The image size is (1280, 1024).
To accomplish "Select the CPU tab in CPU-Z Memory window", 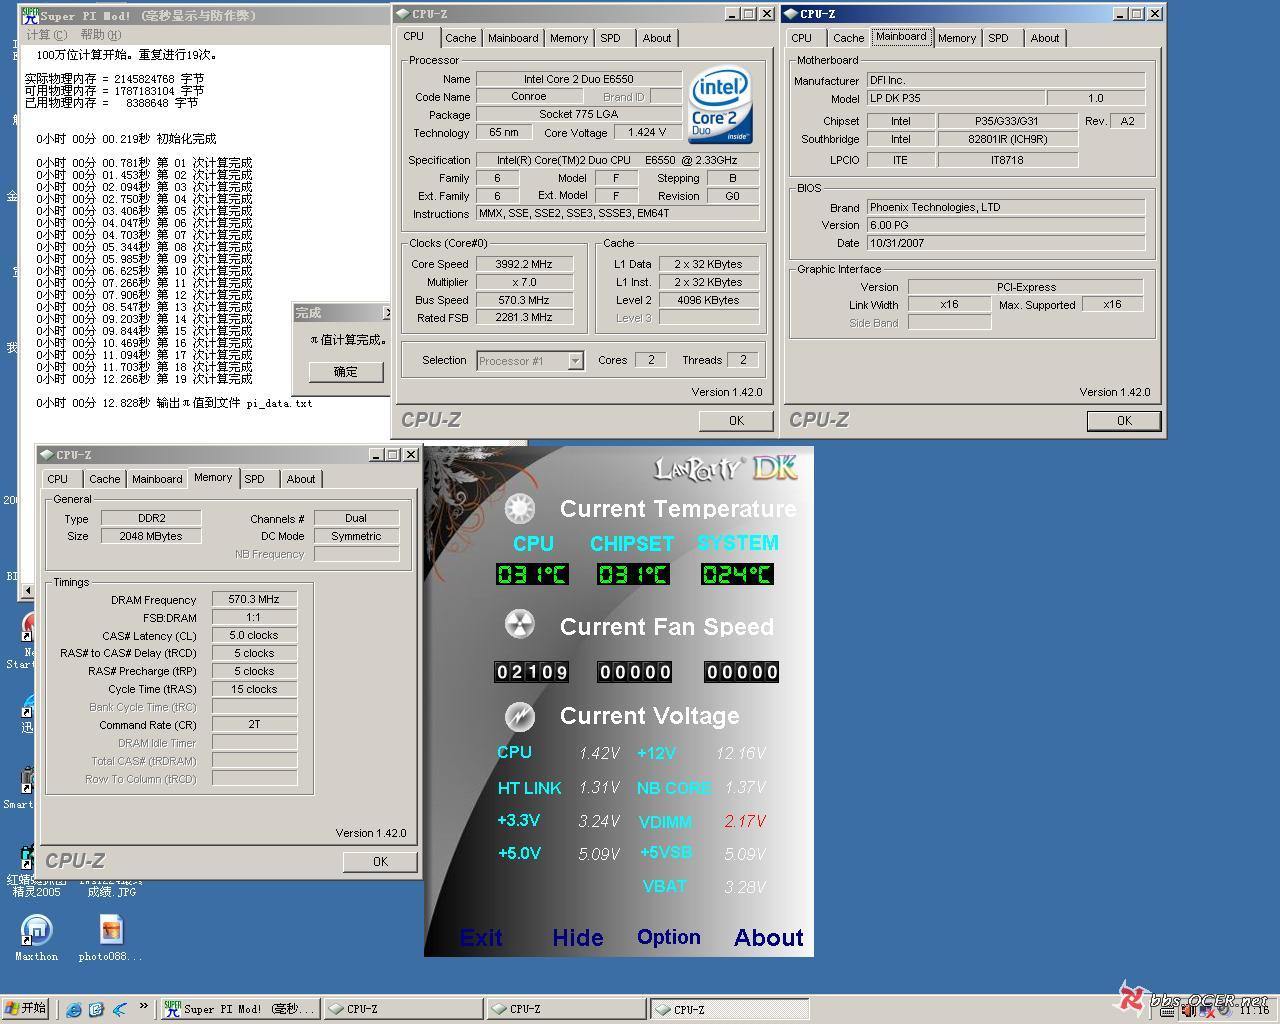I will click(58, 479).
